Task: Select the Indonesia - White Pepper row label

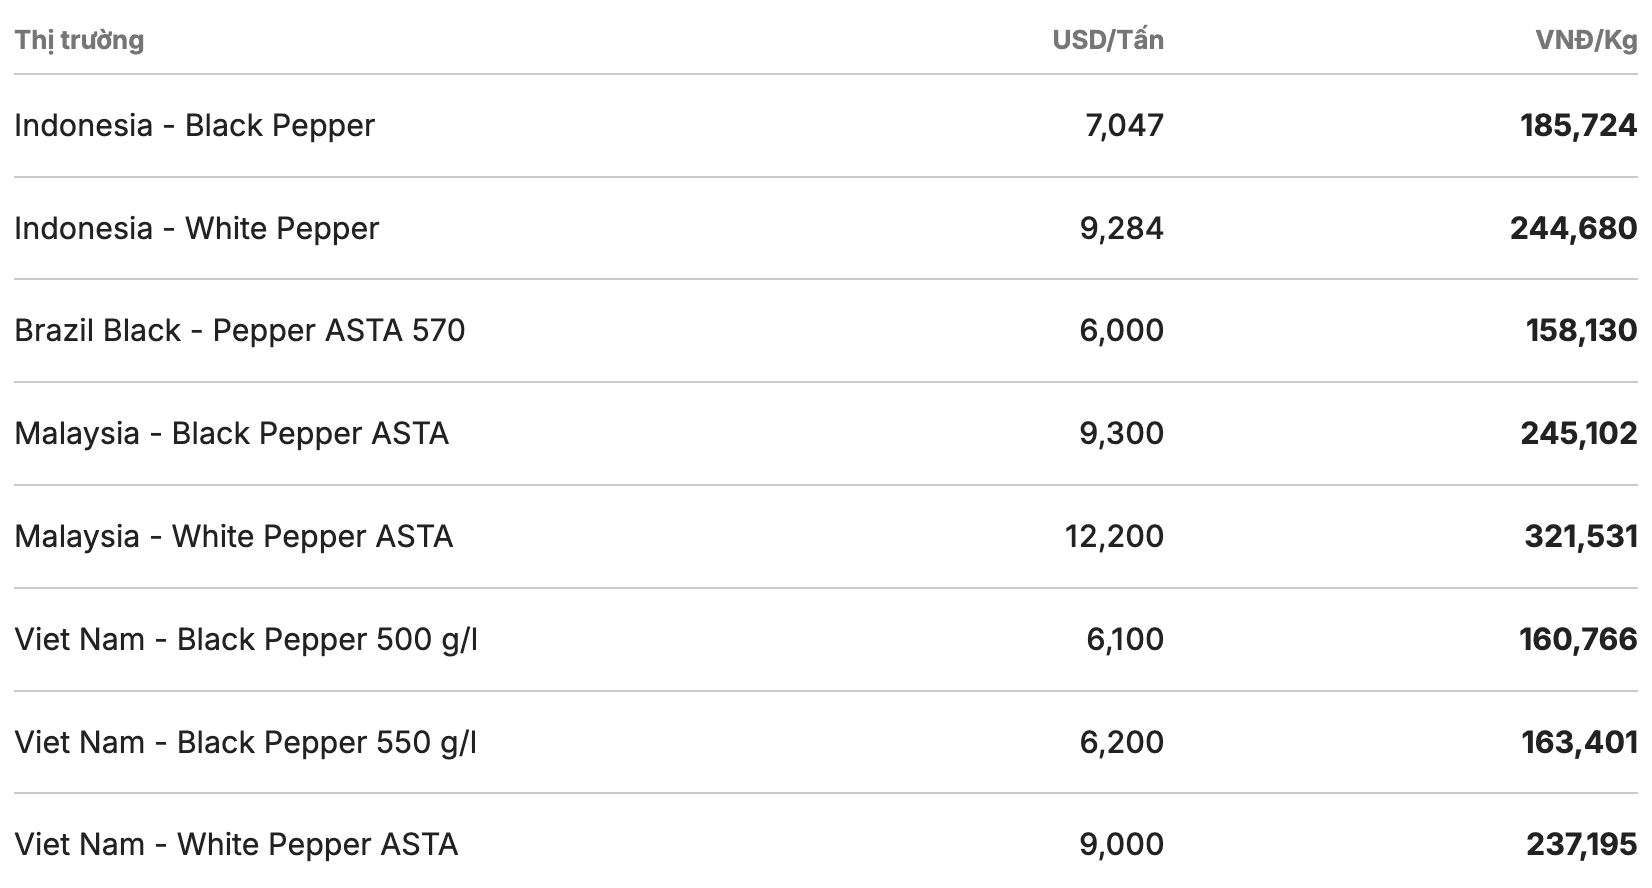Action: coord(196,229)
